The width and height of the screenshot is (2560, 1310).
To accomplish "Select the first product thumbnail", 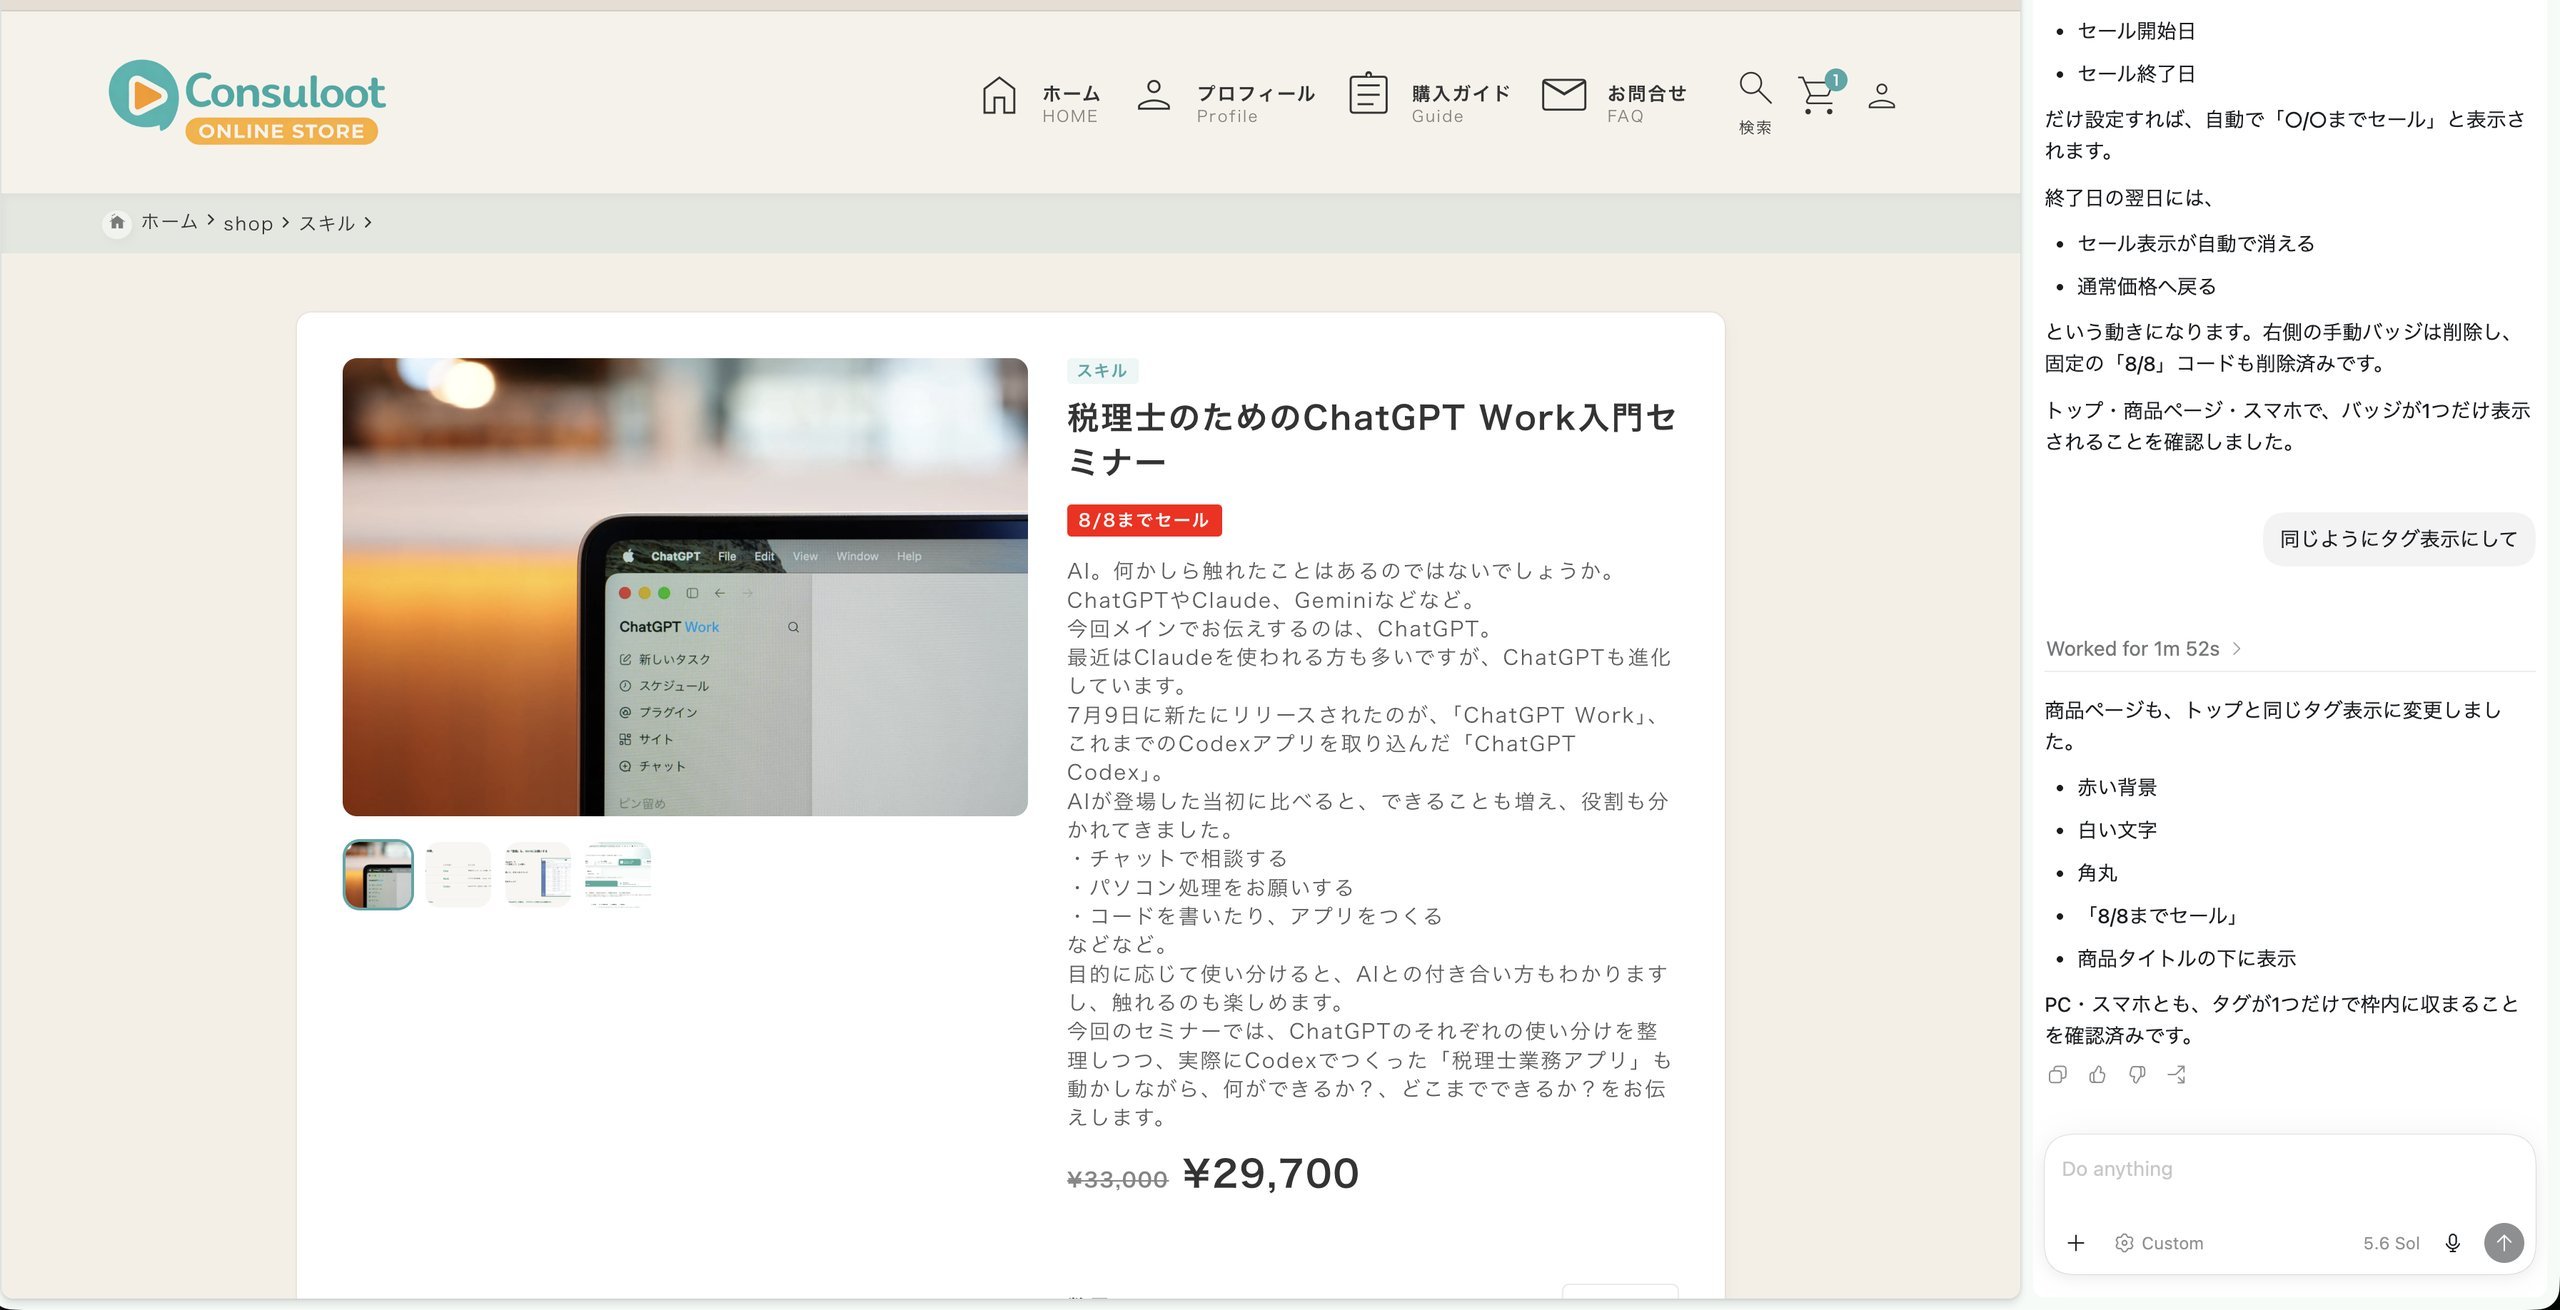I will pyautogui.click(x=378, y=875).
